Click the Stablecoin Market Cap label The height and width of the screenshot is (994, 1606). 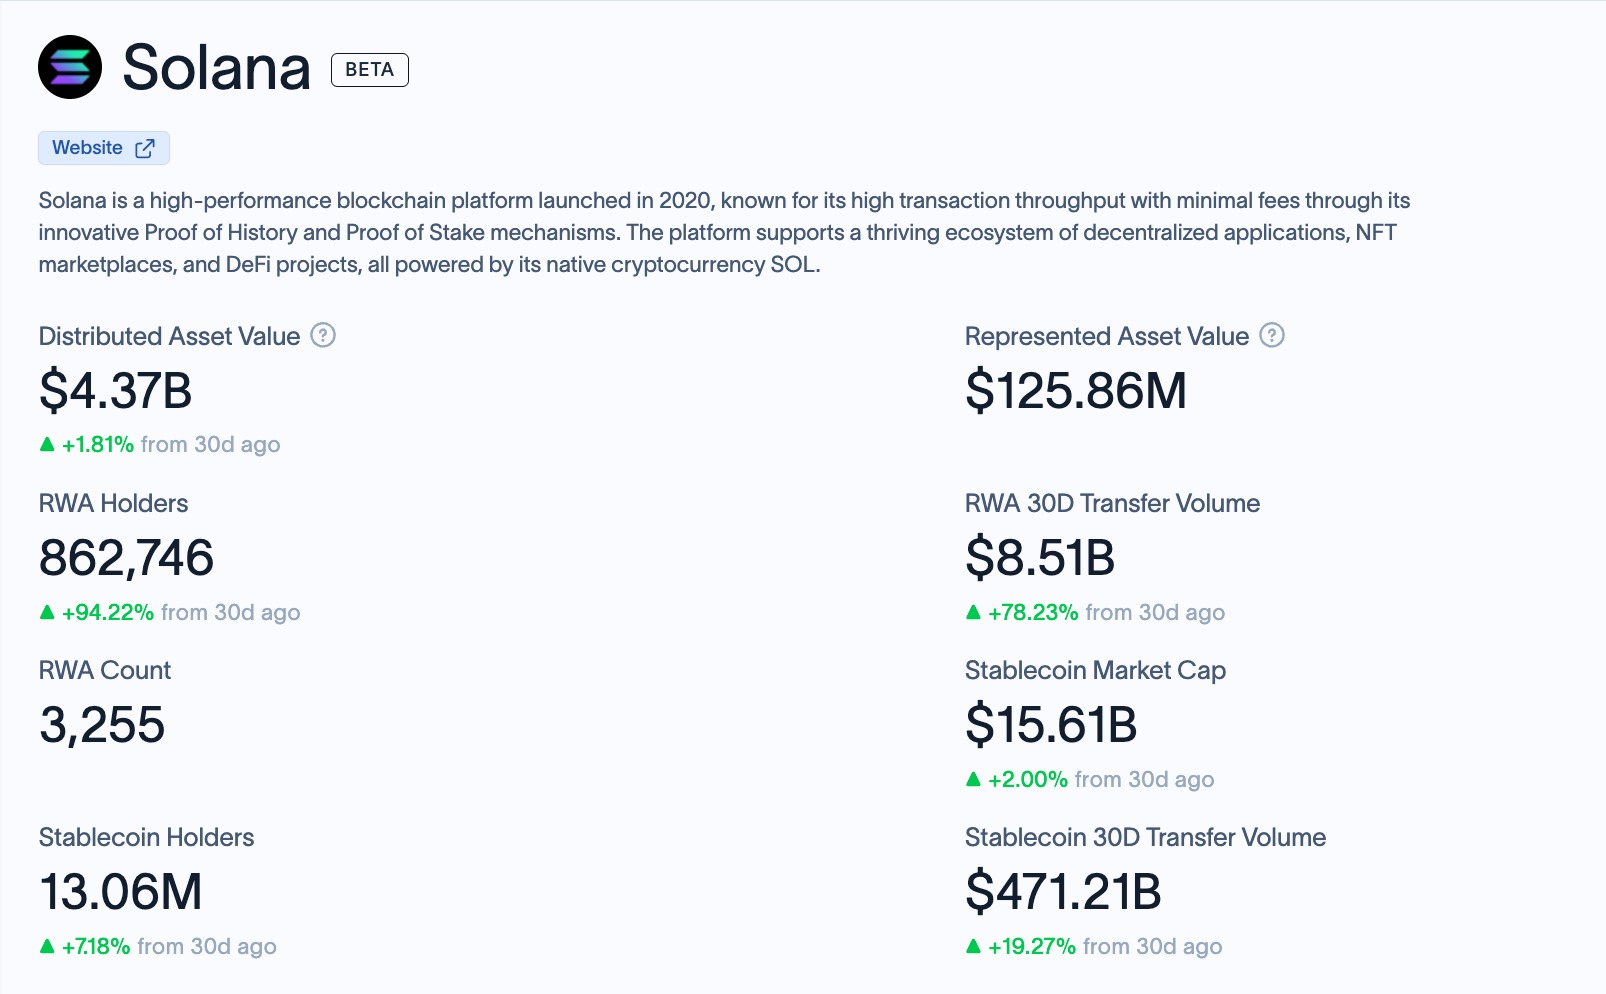(1095, 670)
